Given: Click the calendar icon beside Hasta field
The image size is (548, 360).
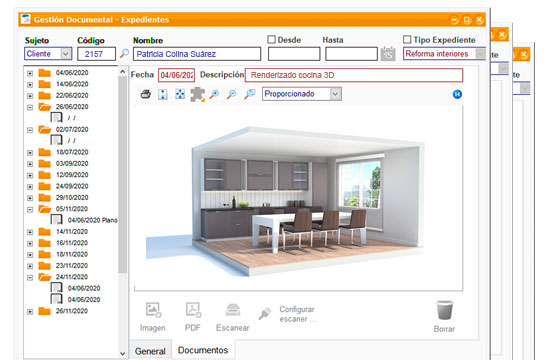Looking at the screenshot, I should point(388,54).
